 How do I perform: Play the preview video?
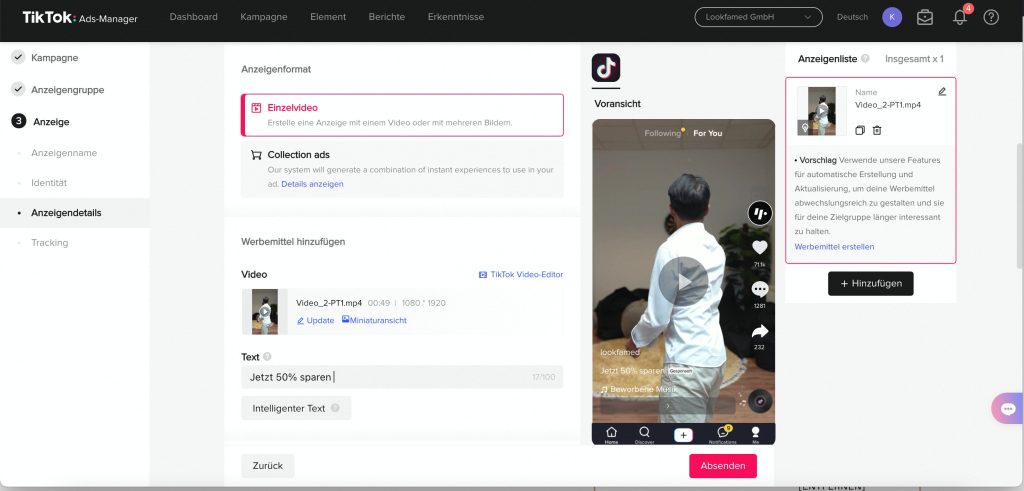pyautogui.click(x=683, y=281)
